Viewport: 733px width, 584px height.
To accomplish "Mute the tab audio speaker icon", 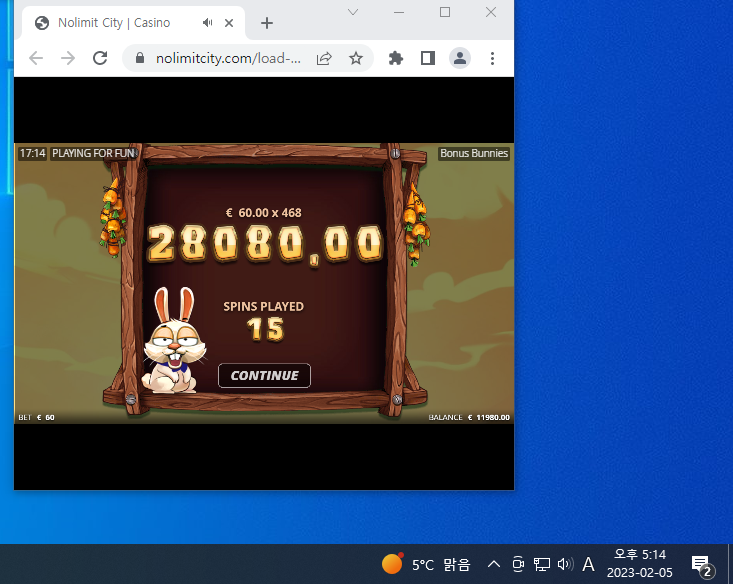I will pyautogui.click(x=208, y=22).
